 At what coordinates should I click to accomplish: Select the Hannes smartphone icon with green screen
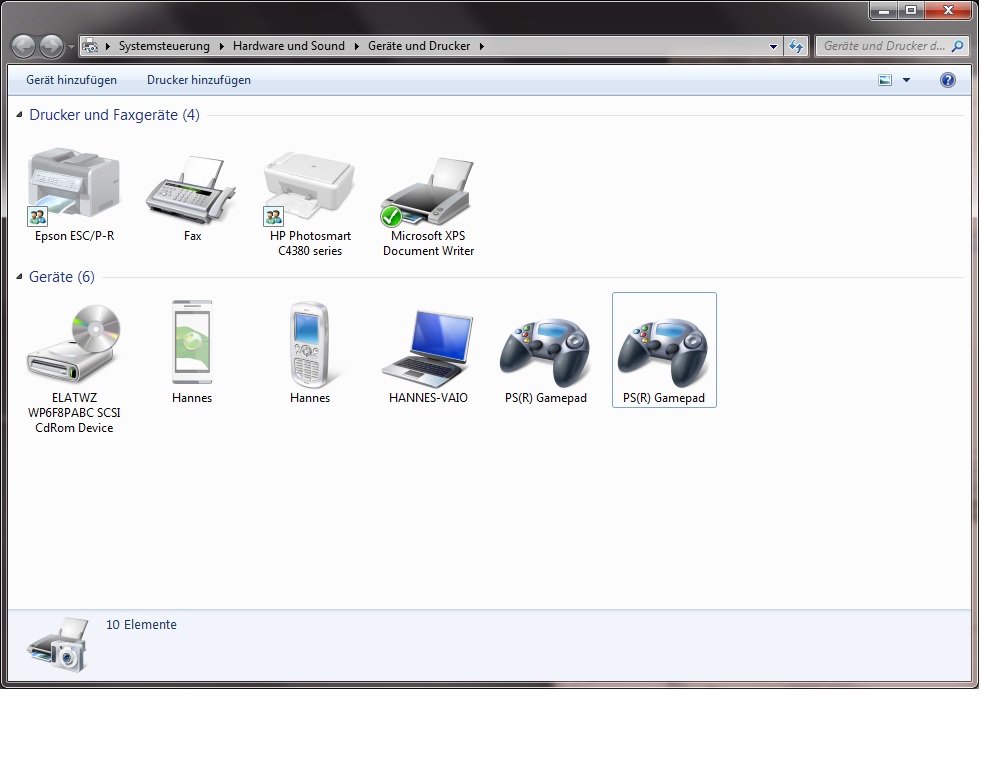point(192,342)
